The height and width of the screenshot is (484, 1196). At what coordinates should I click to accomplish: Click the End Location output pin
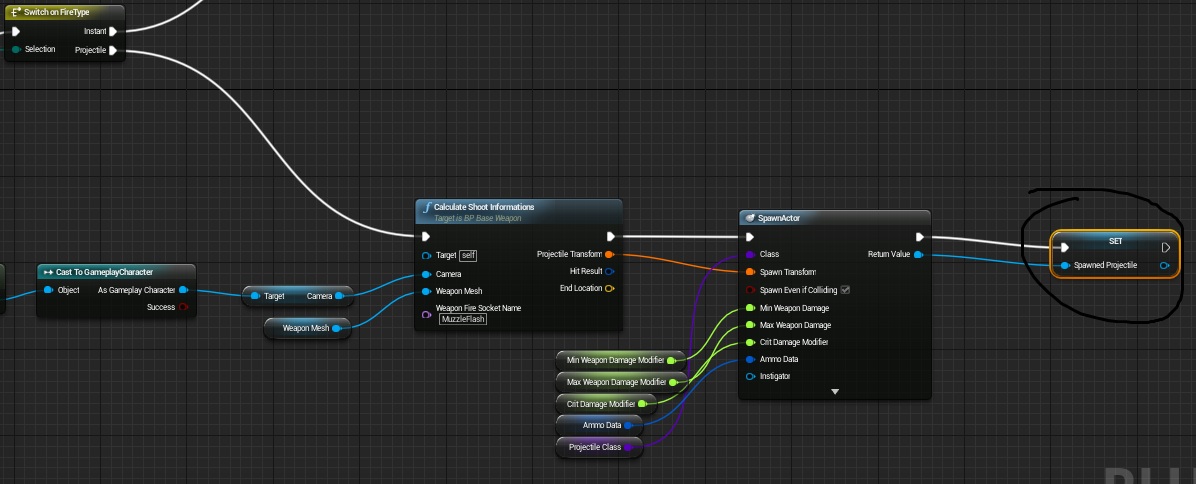(609, 288)
